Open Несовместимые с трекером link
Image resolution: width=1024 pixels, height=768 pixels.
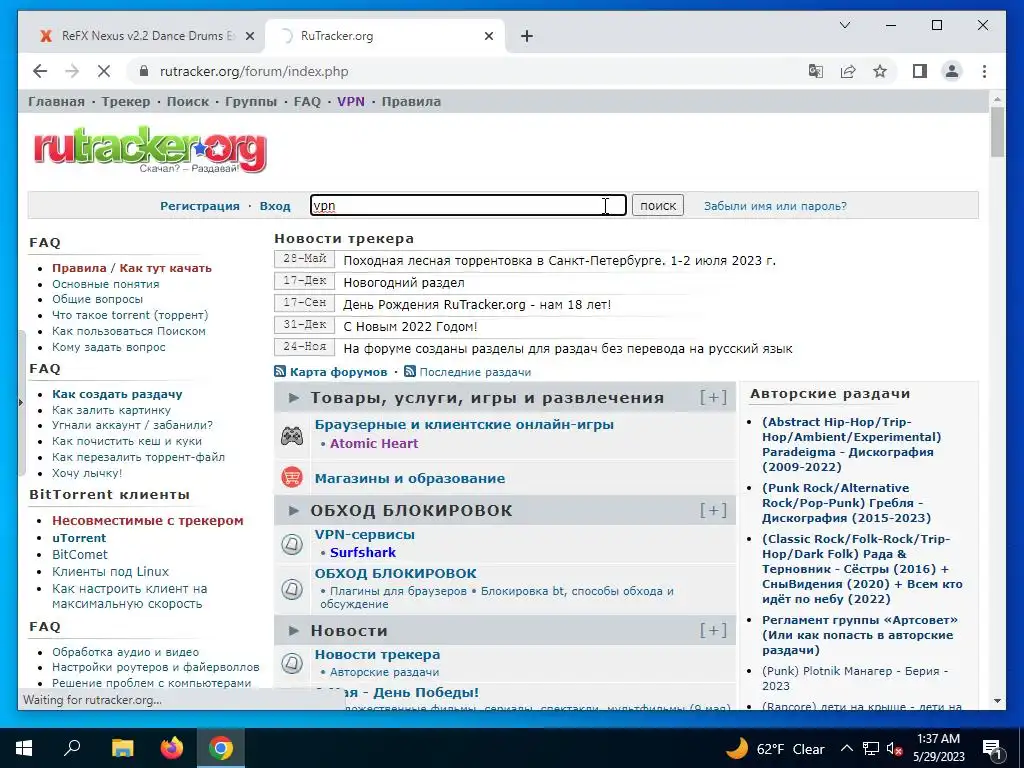(148, 520)
